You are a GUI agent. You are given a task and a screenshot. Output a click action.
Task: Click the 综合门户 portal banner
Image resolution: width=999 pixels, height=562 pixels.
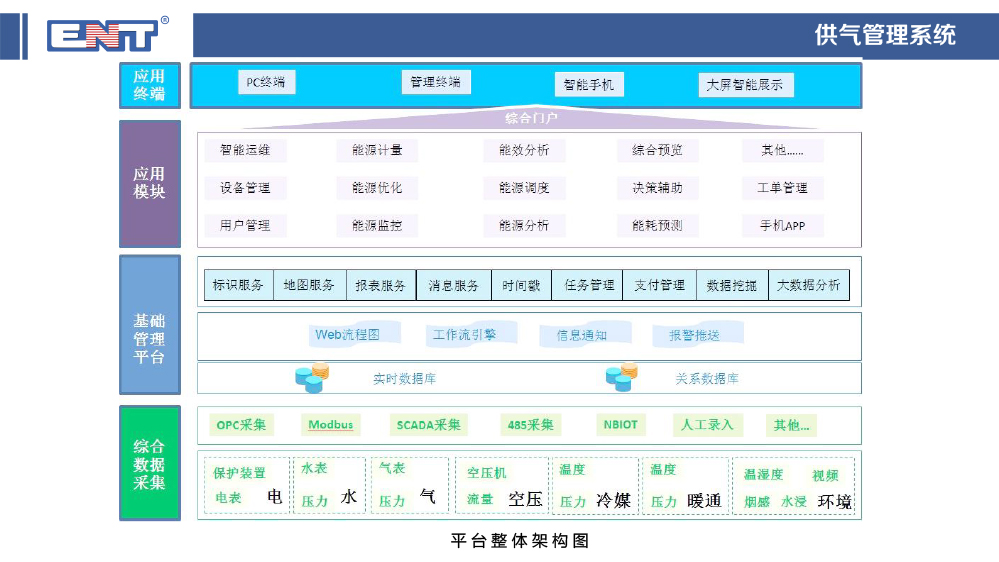coord(531,118)
